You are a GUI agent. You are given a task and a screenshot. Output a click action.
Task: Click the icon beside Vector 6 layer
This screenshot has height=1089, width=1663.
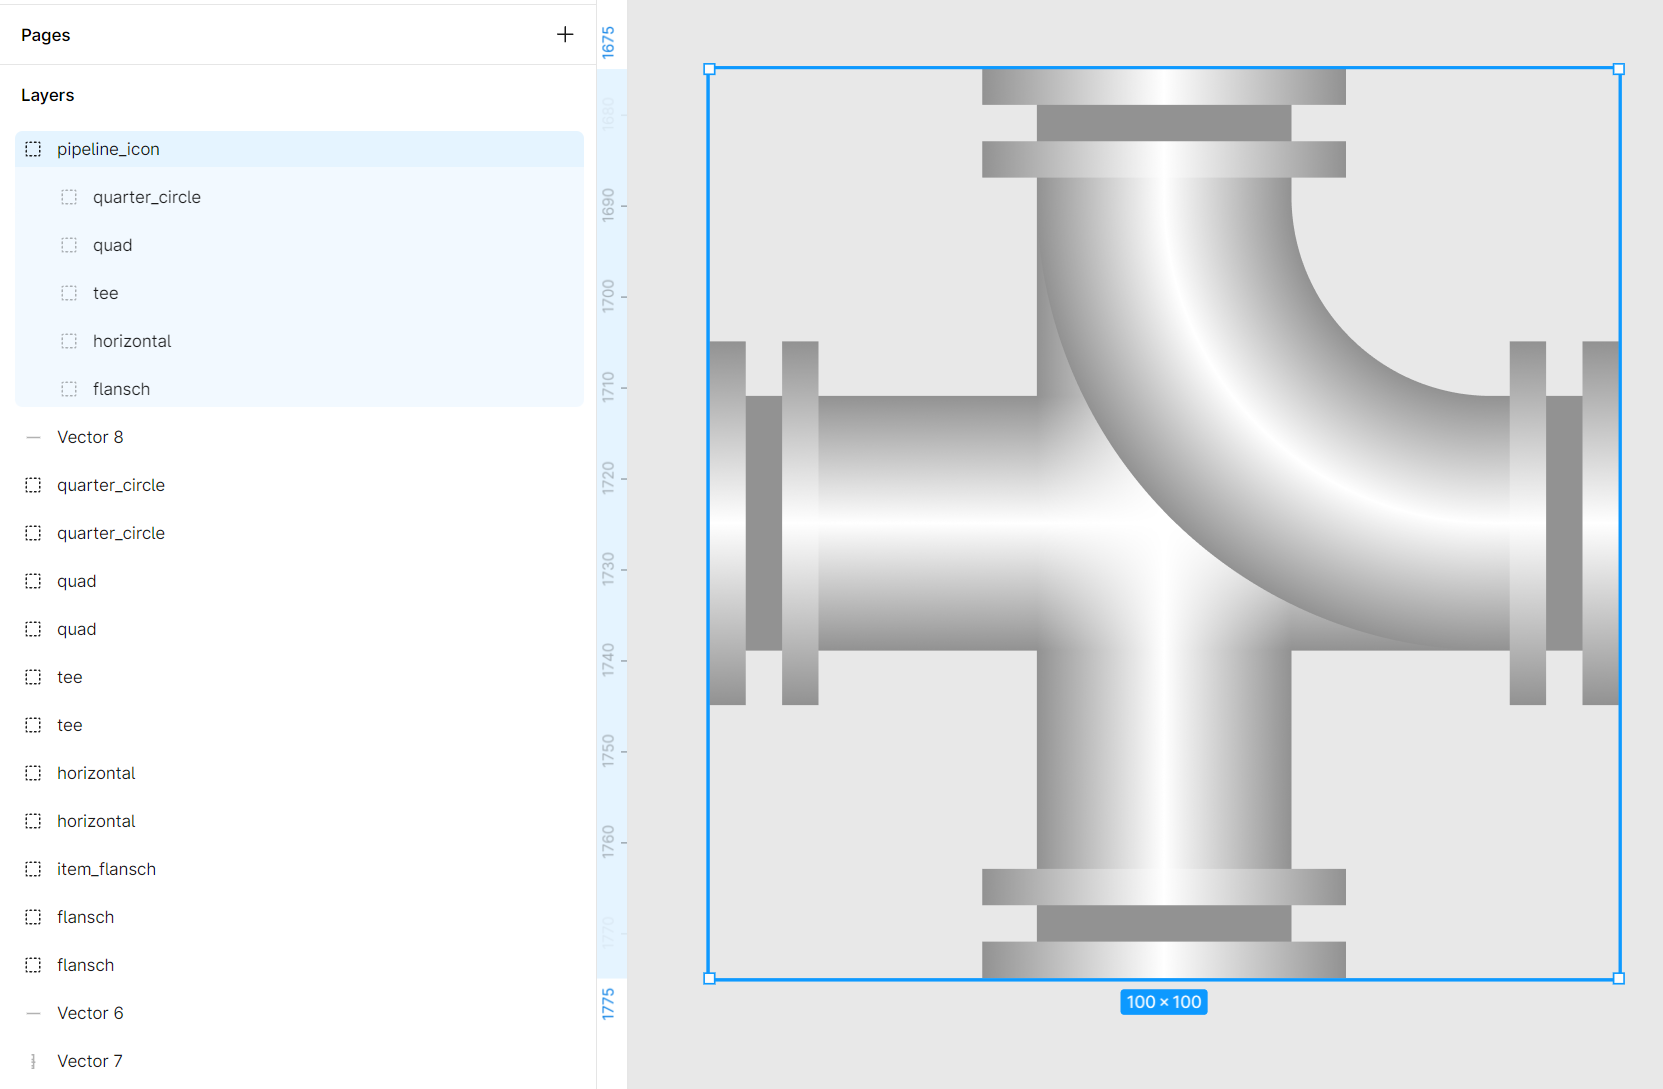click(33, 1013)
